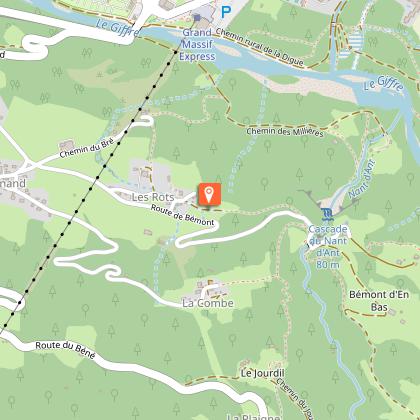The width and height of the screenshot is (420, 420).
Task: Click the orange location pin marker
Action: [x=209, y=194]
